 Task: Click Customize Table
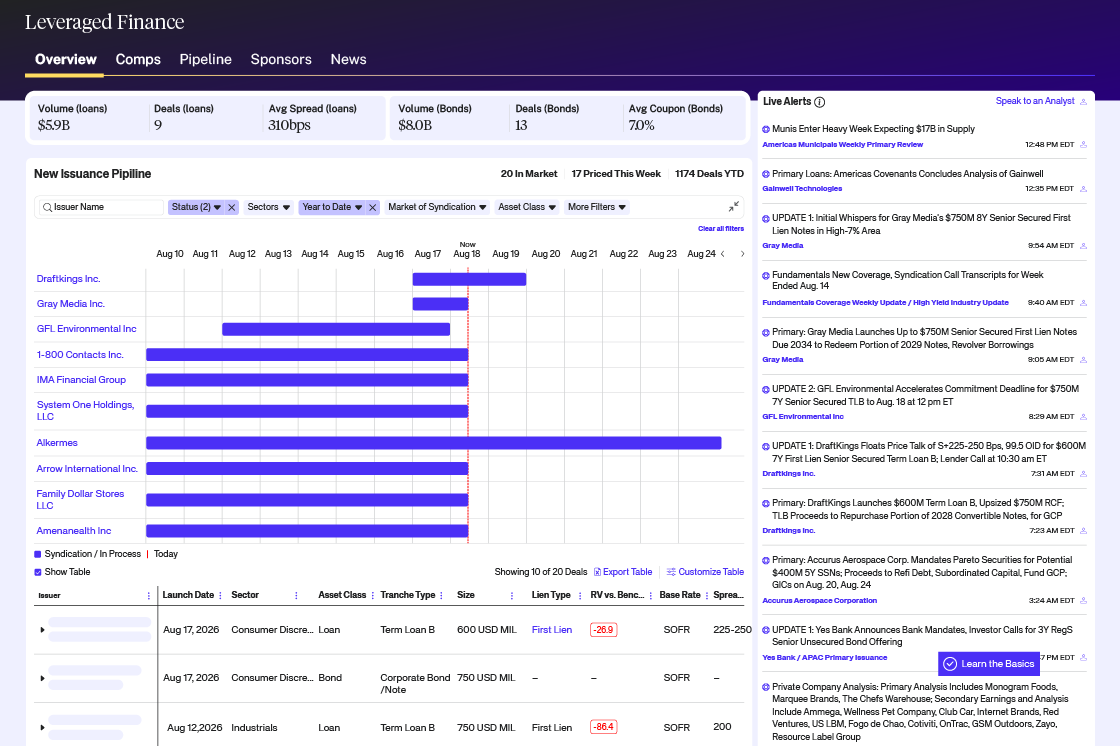click(705, 572)
